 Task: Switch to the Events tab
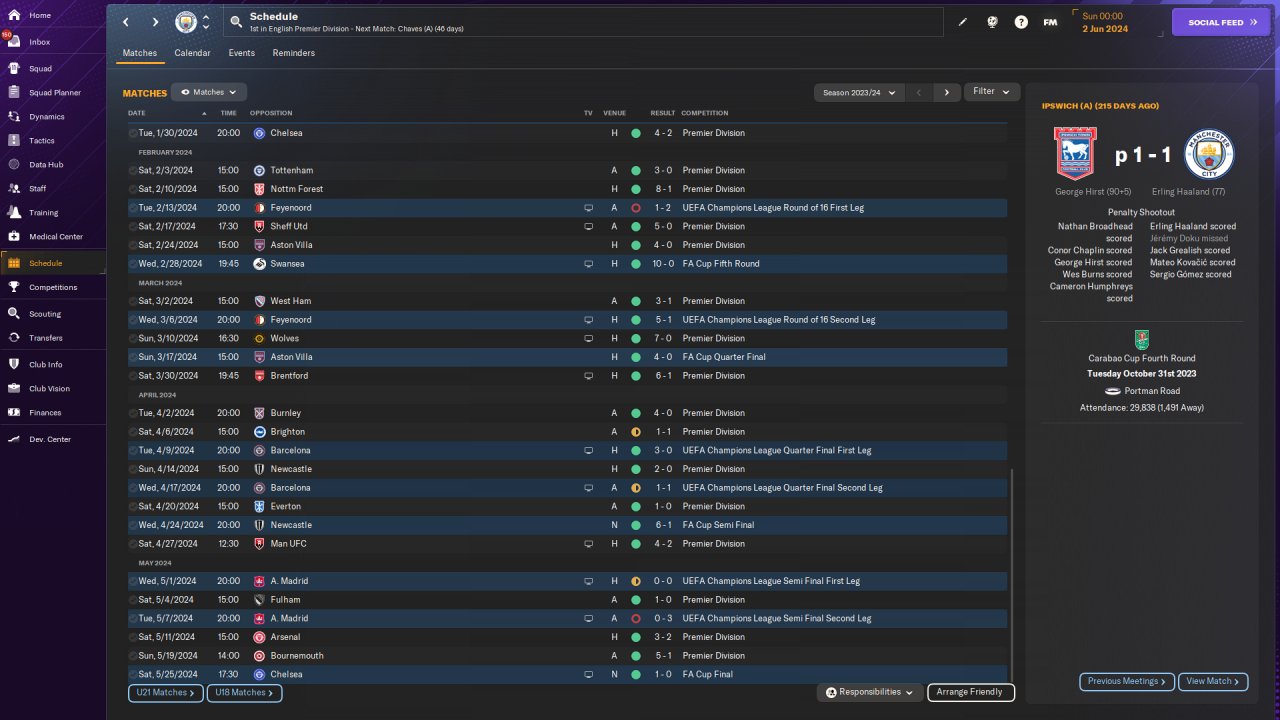coord(241,53)
